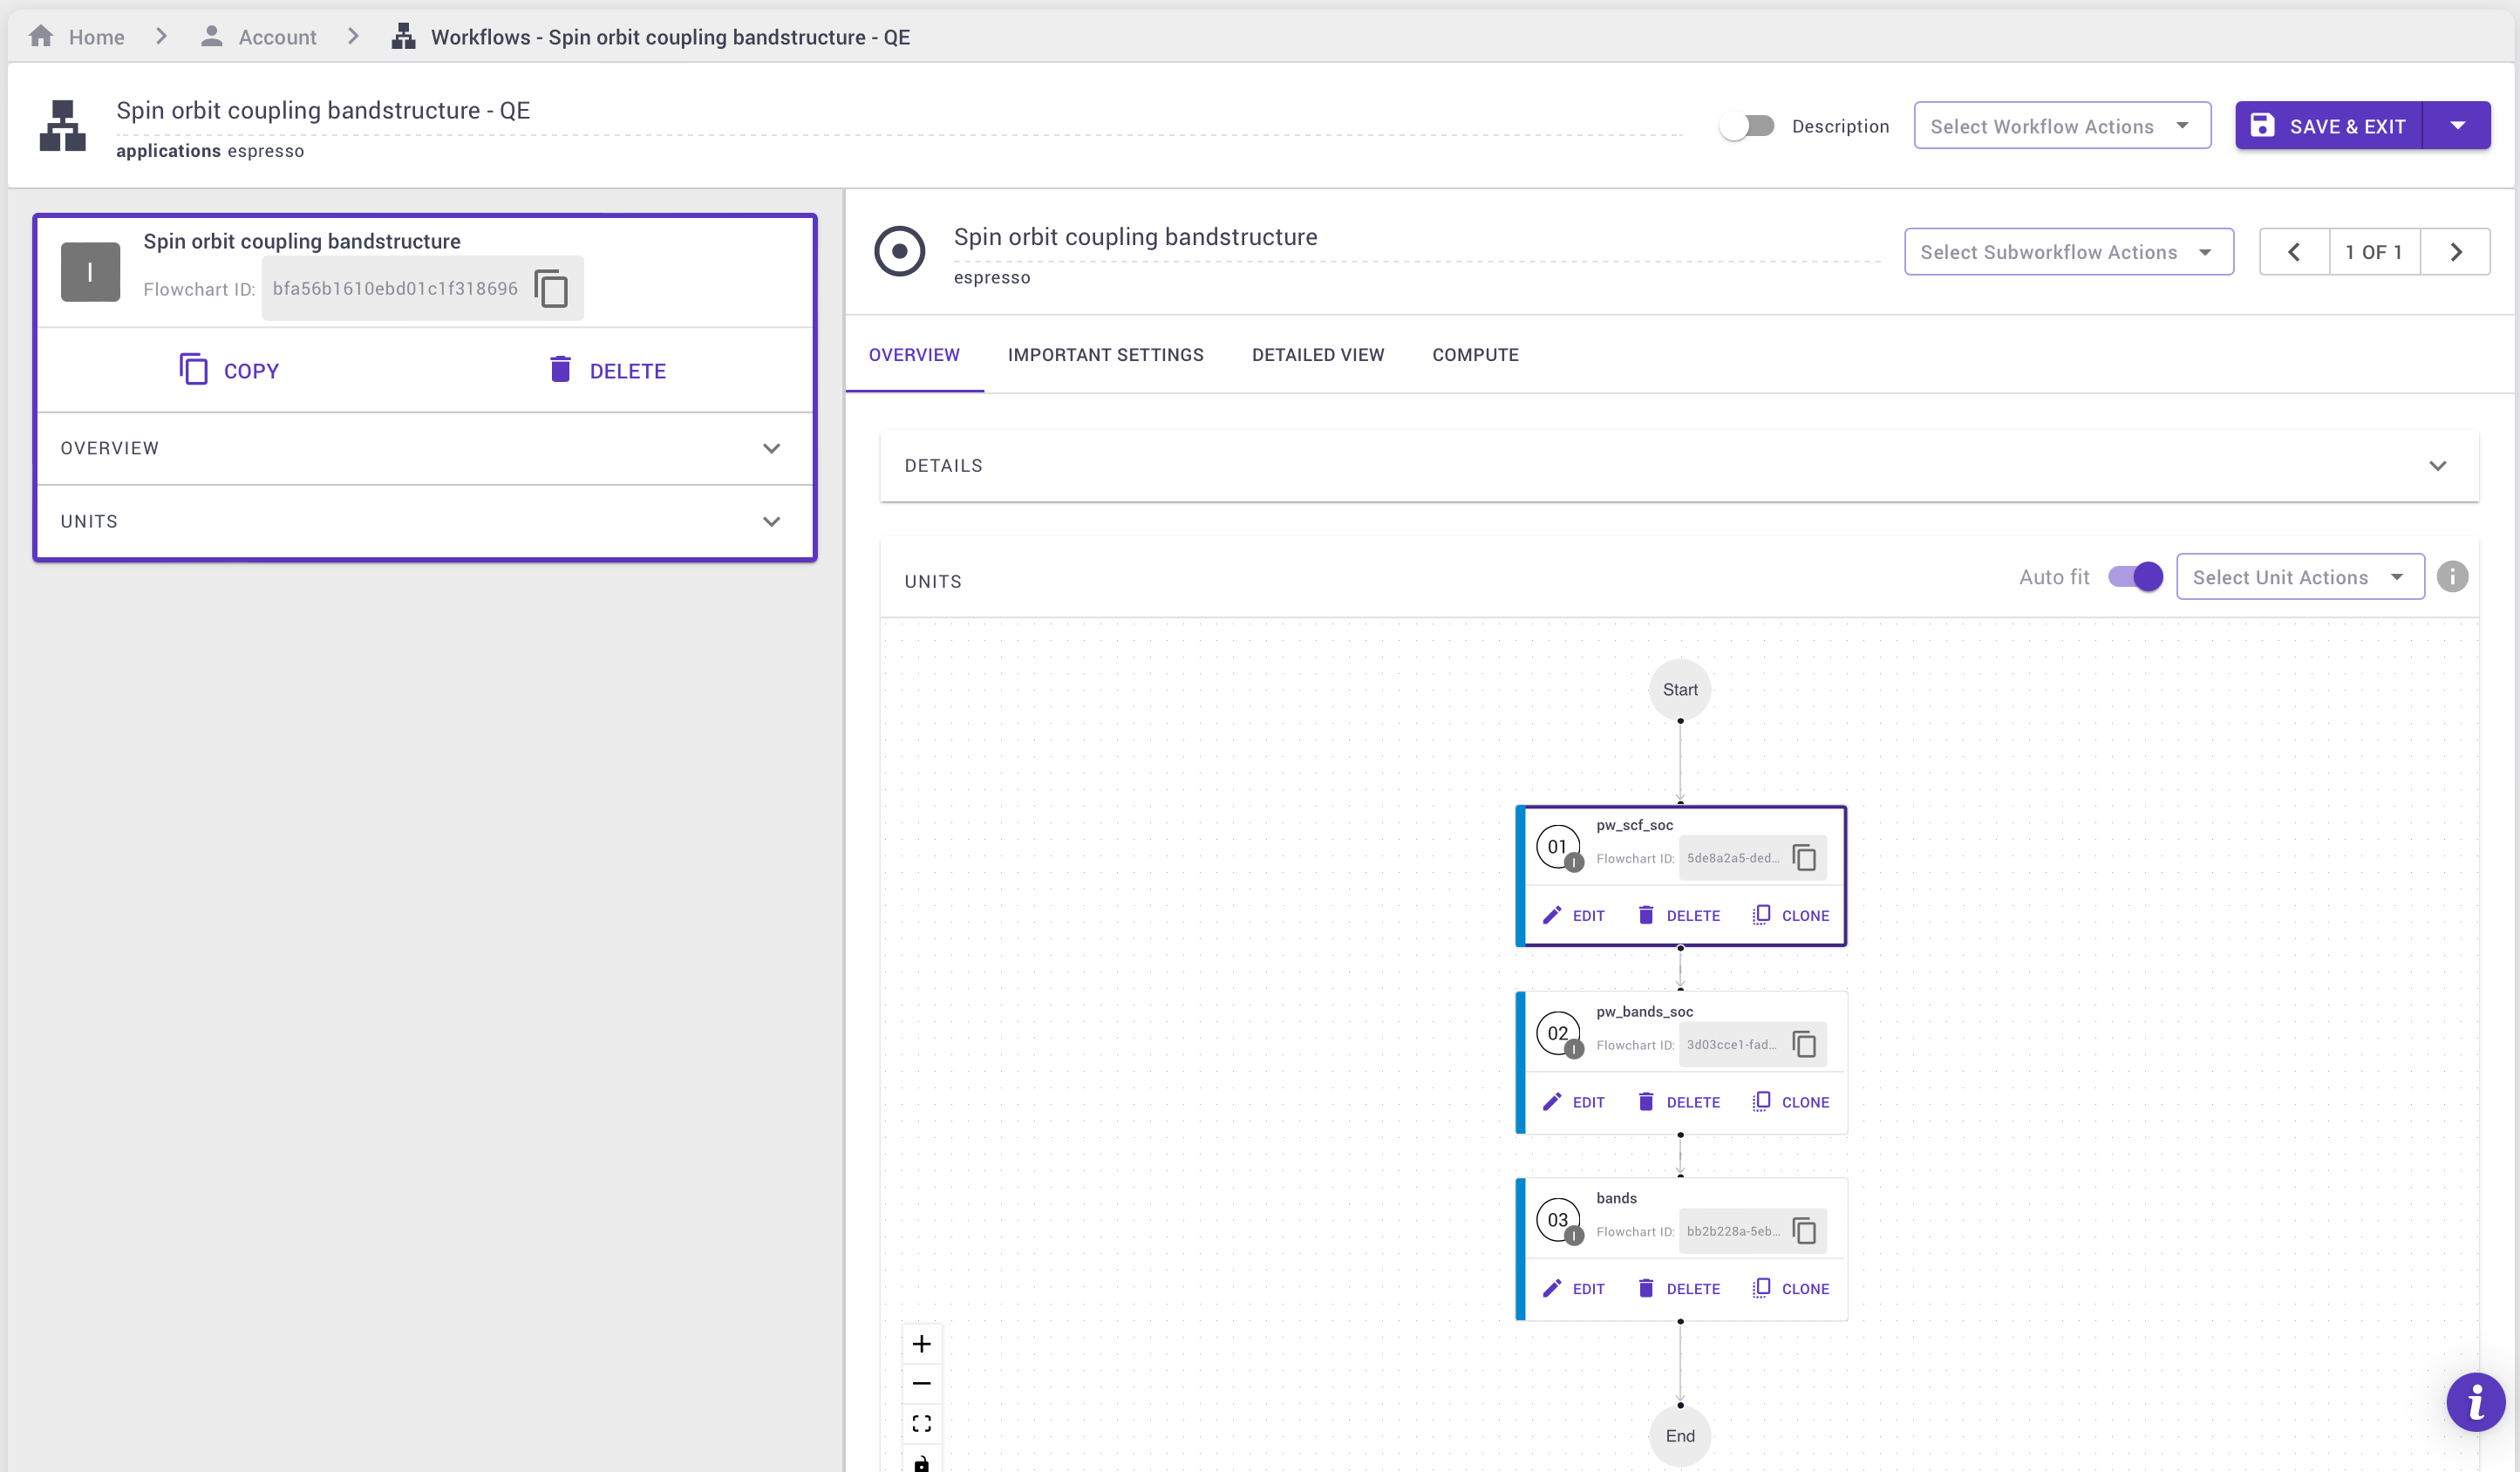Copy Flowchart ID of bands unit

tap(1805, 1231)
